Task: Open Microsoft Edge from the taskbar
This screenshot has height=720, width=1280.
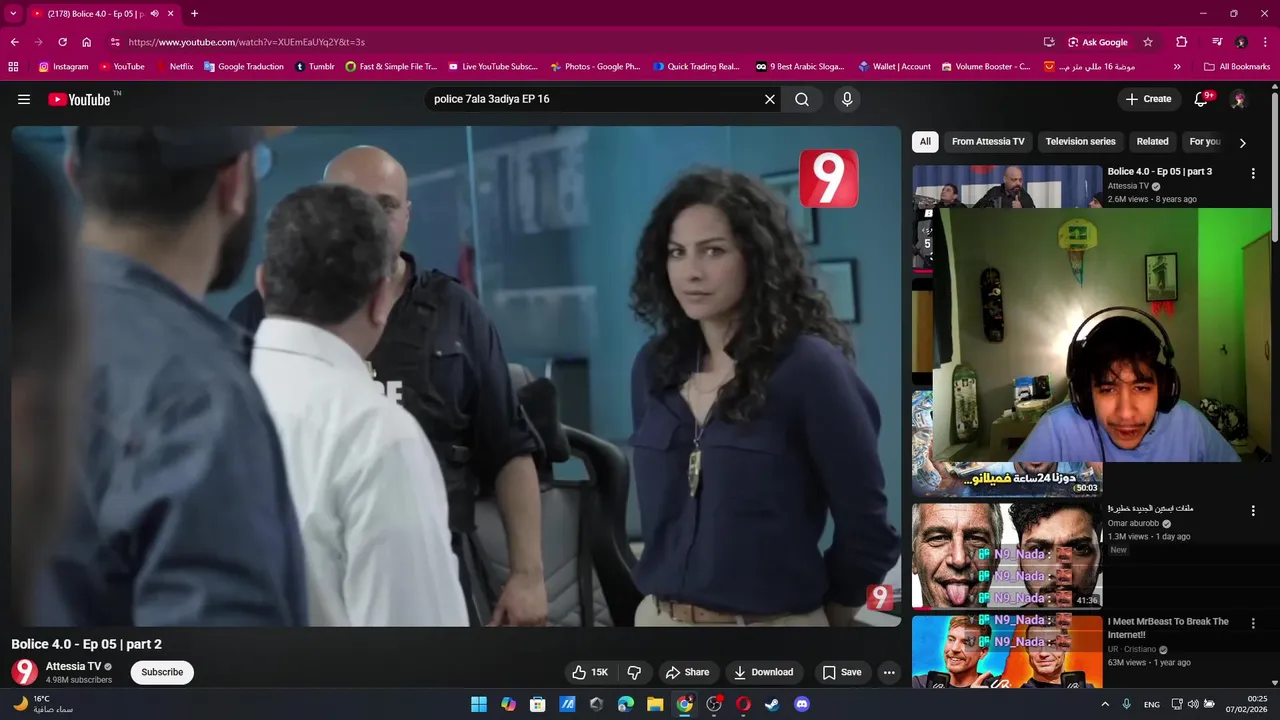Action: 626,704
